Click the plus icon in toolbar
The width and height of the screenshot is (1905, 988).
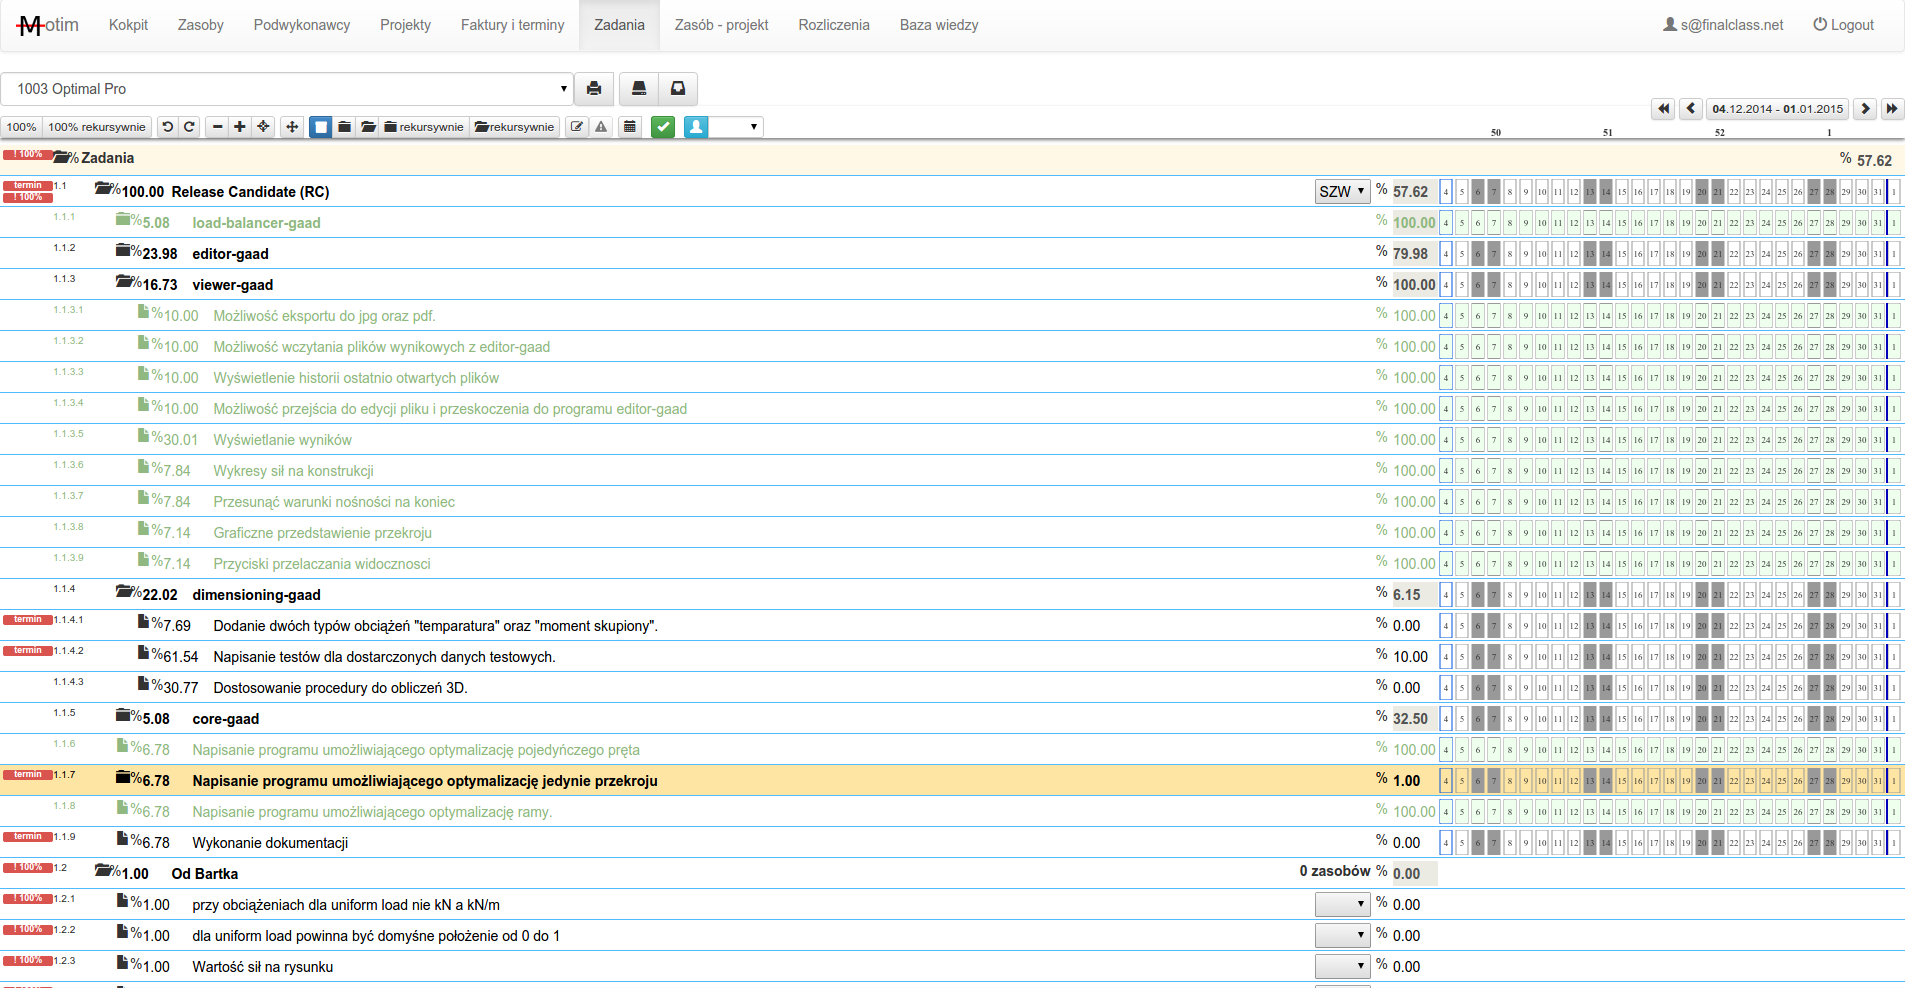(x=240, y=127)
